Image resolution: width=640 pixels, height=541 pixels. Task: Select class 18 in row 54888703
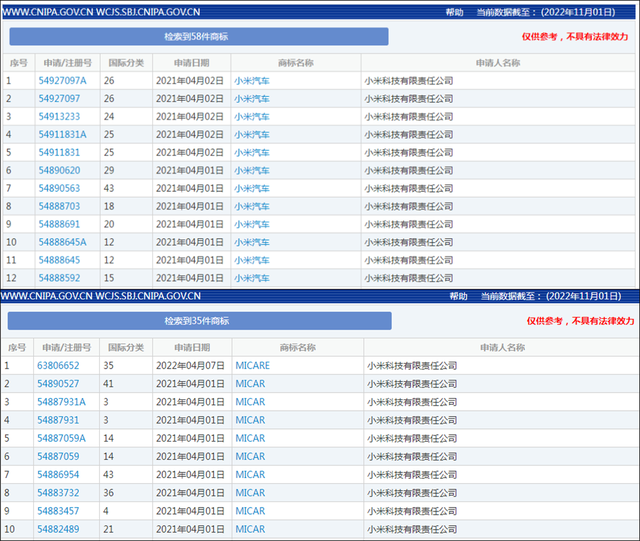click(x=109, y=207)
